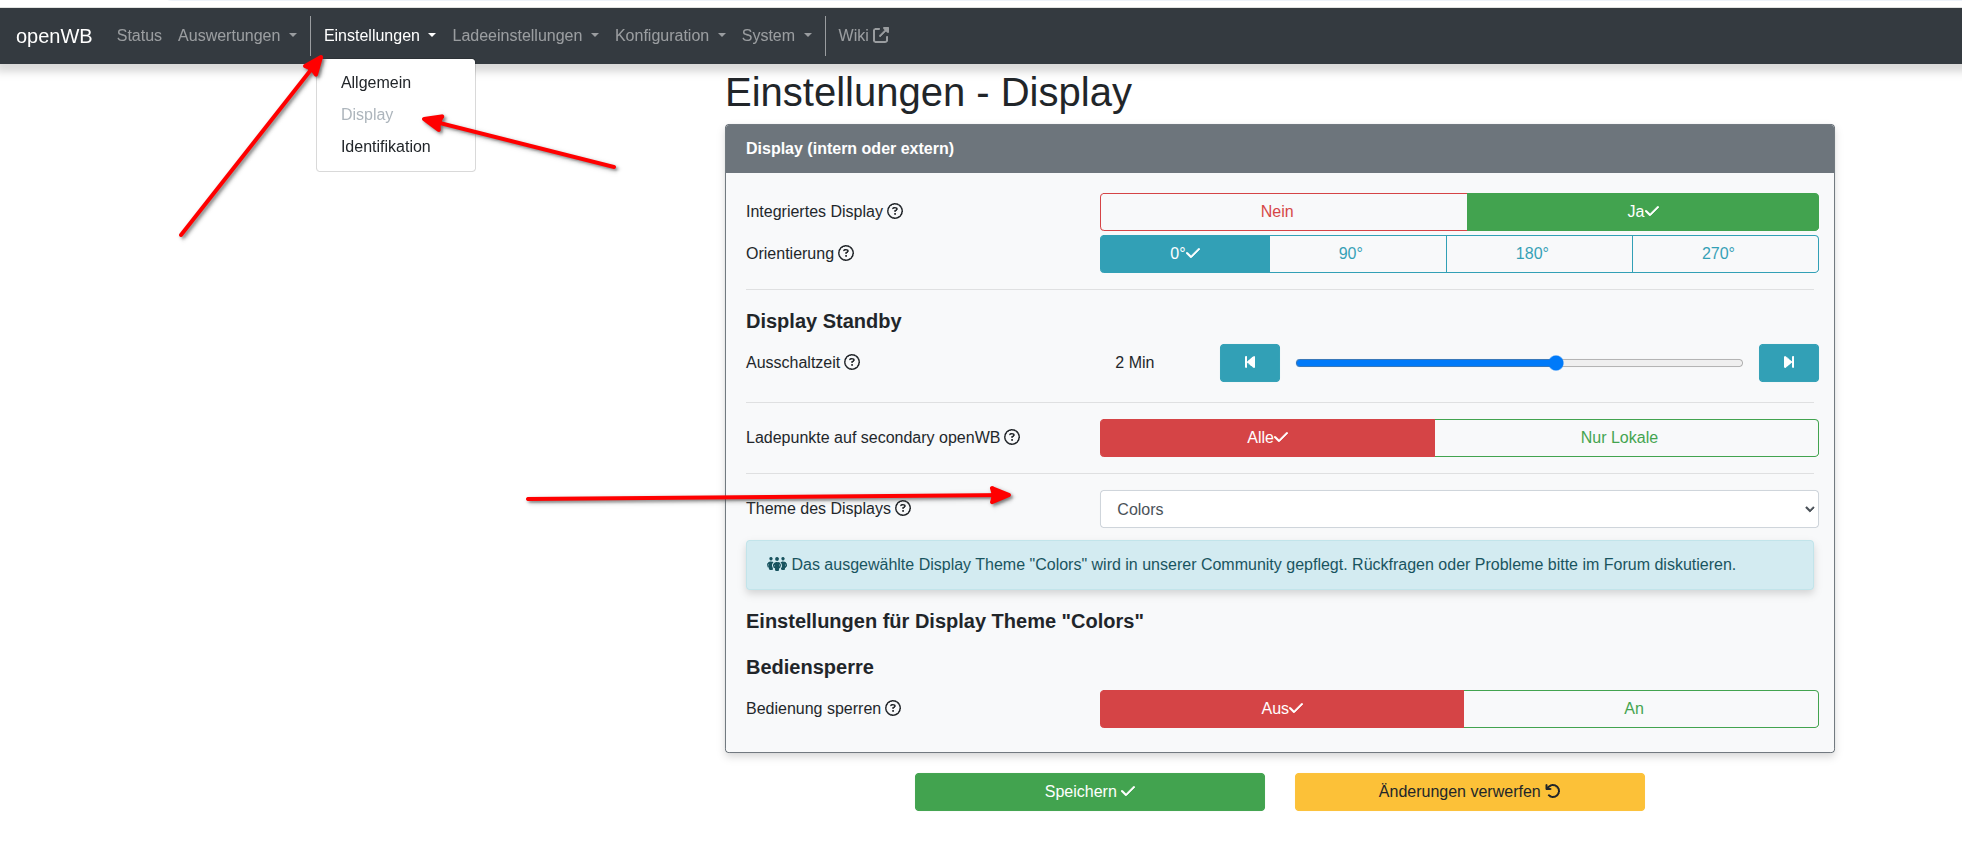The height and width of the screenshot is (846, 1962).
Task: Select 270° orientation
Action: tap(1726, 254)
